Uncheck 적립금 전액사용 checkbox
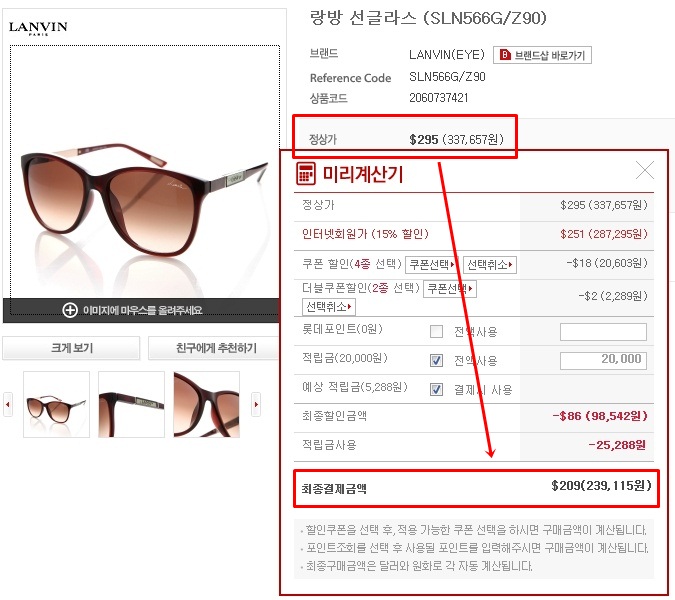The width and height of the screenshot is (675, 600). (436, 360)
